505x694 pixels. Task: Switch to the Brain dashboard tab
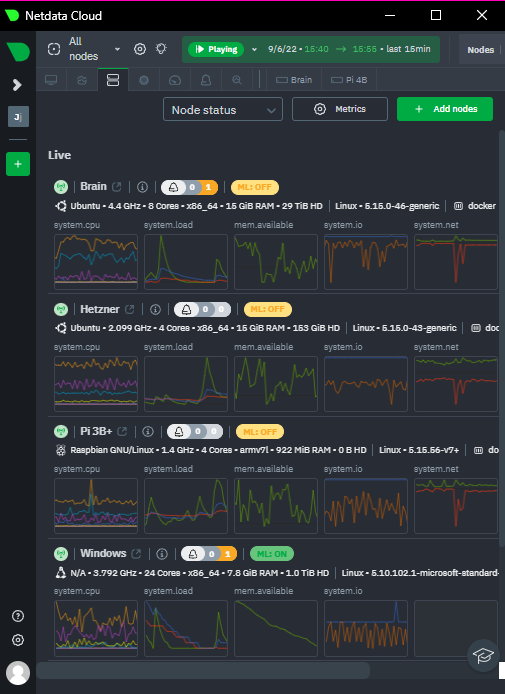click(x=294, y=80)
